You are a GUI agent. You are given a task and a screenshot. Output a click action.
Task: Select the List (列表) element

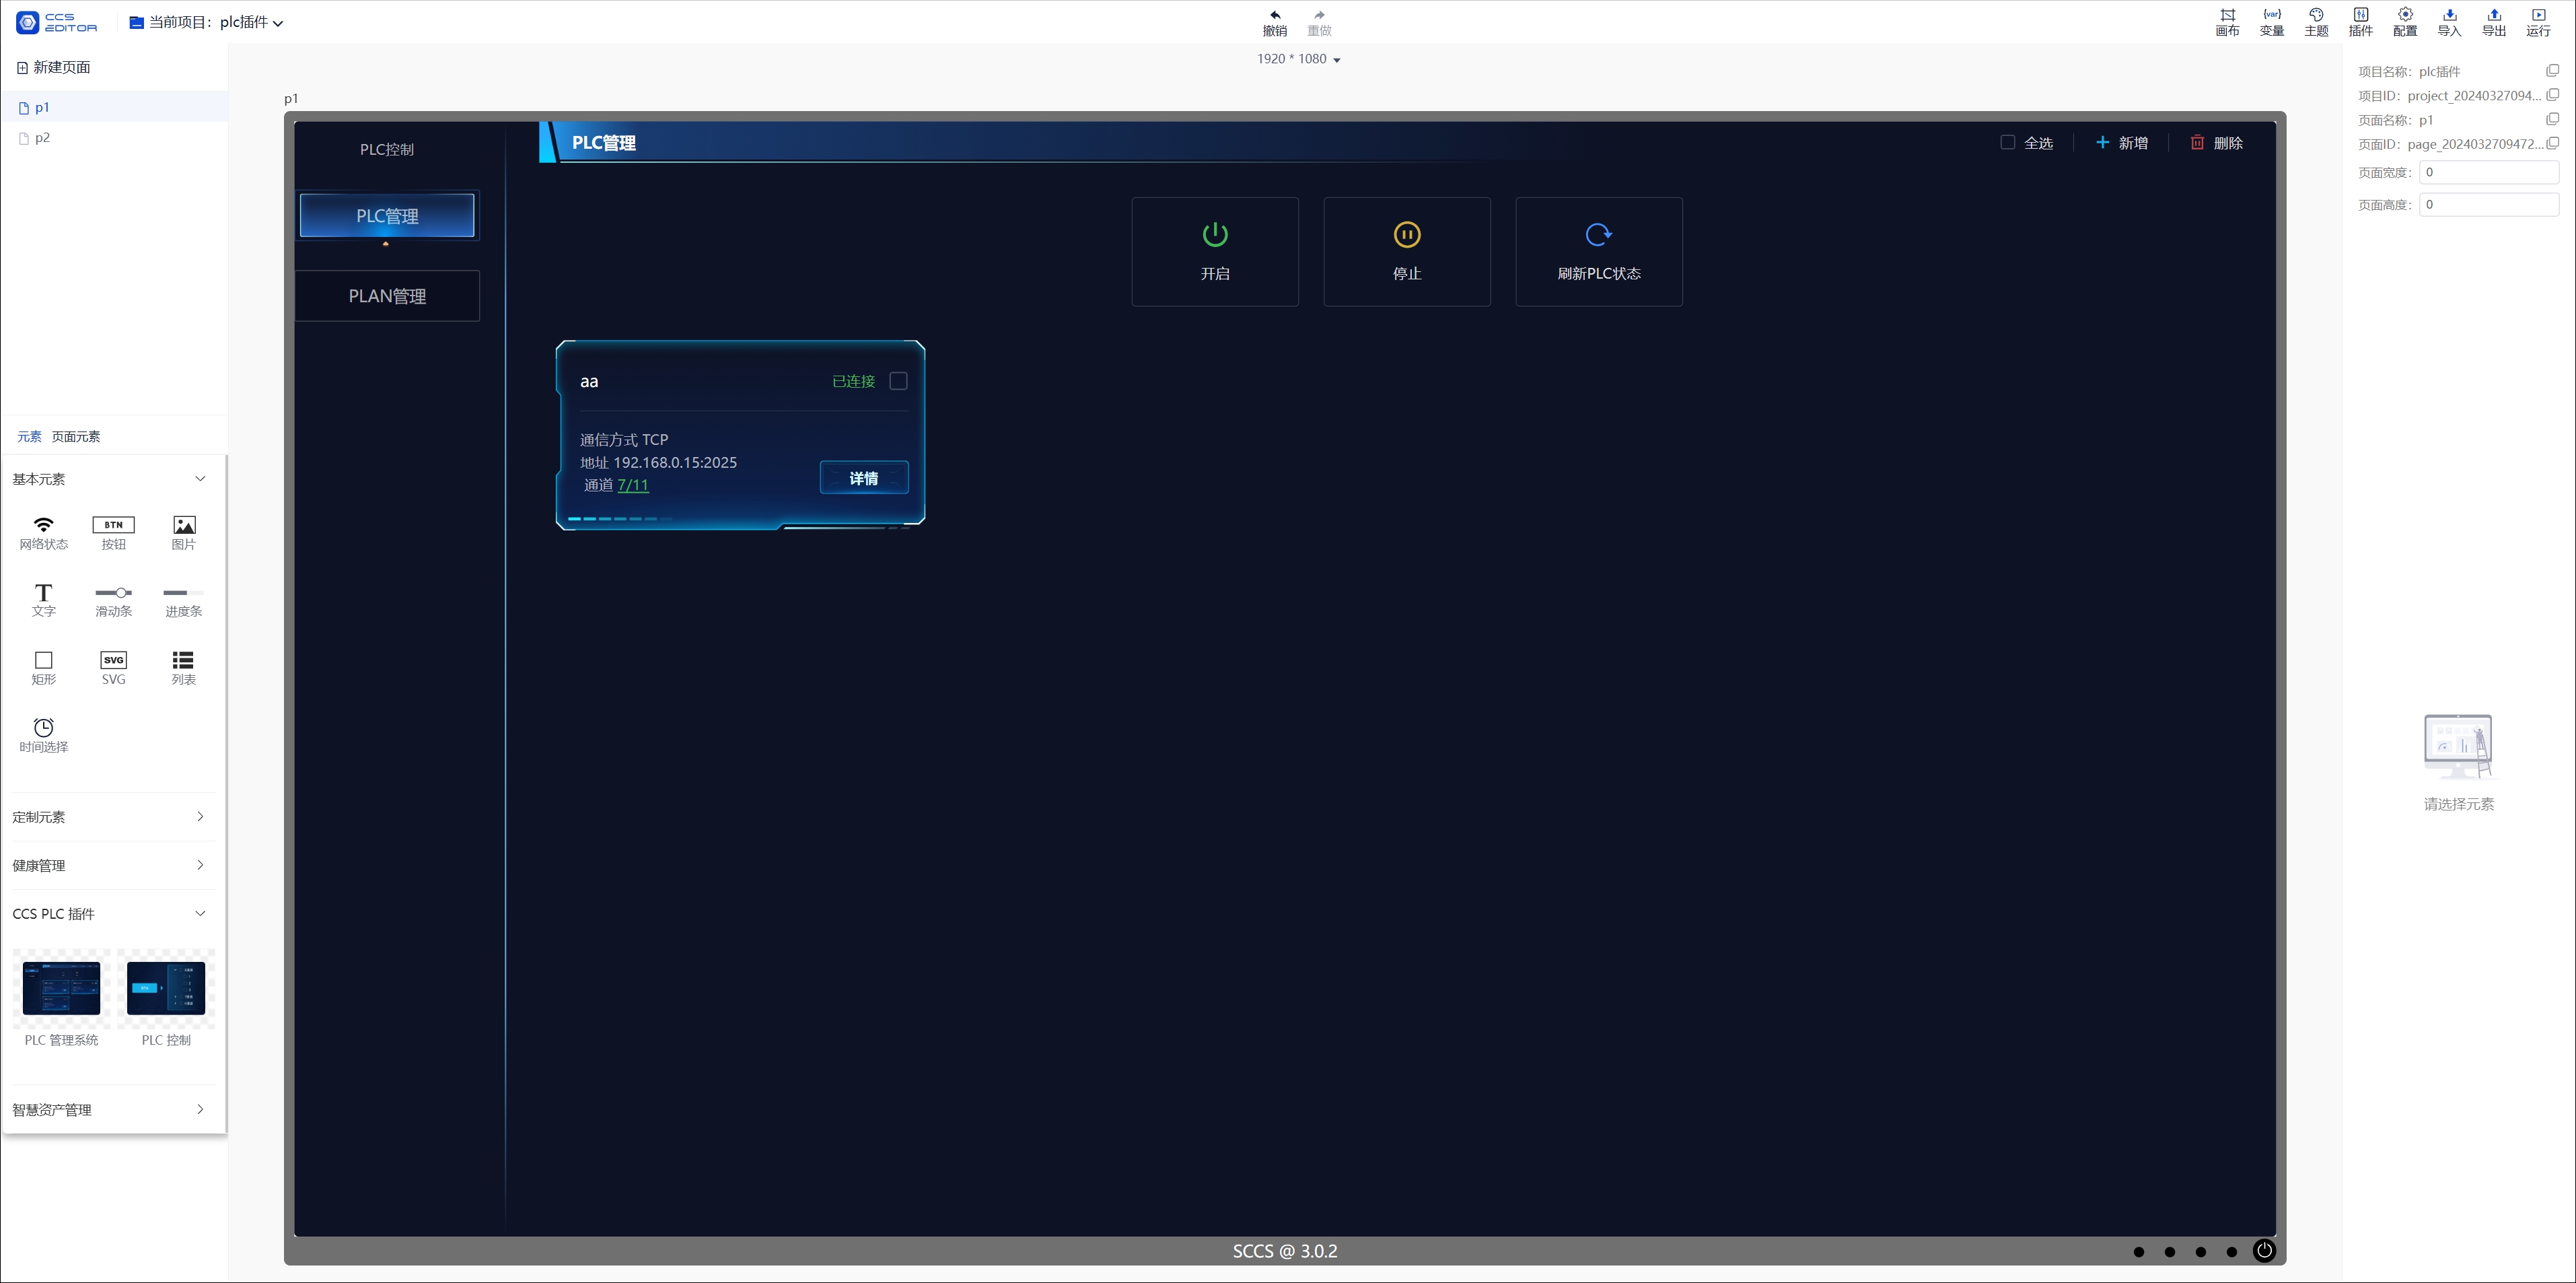point(184,668)
